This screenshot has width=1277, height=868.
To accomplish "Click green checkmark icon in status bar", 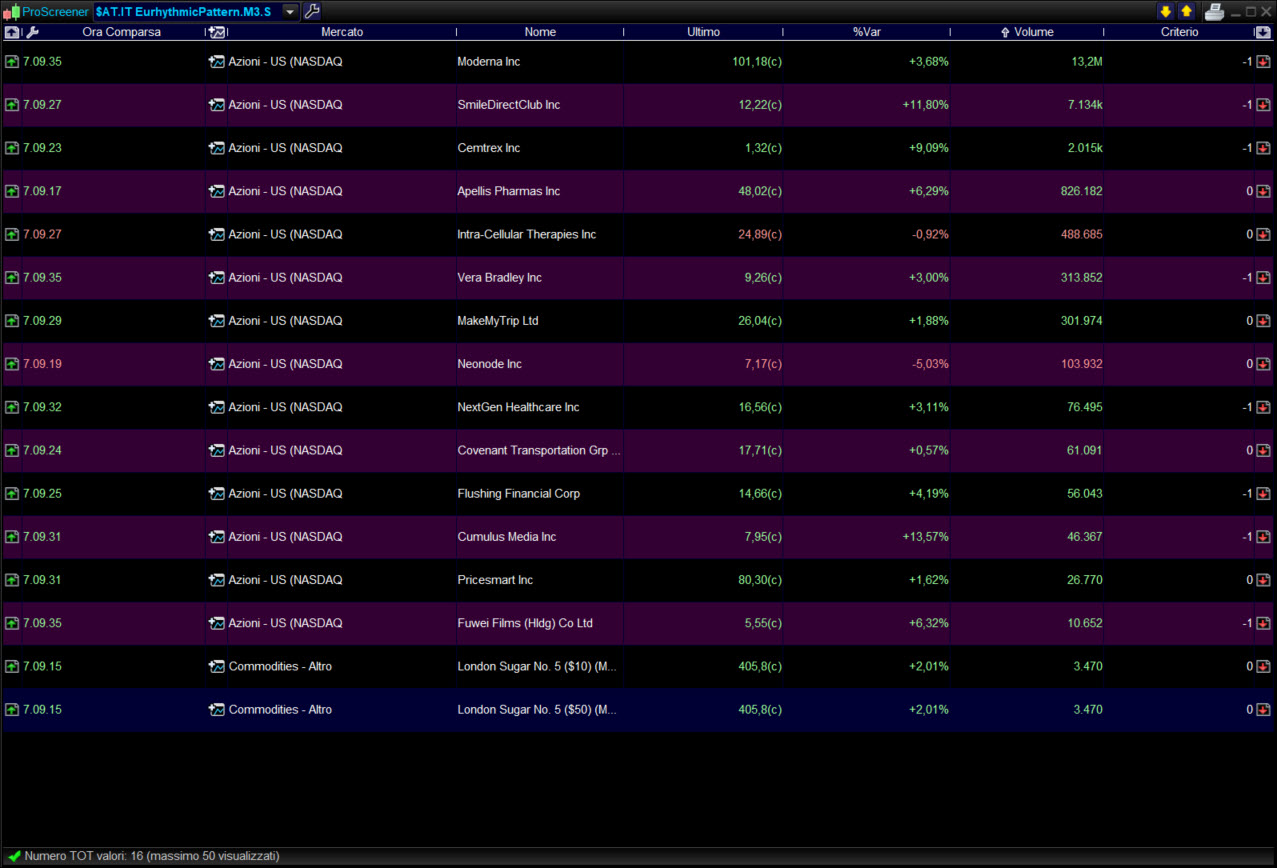I will (13, 856).
